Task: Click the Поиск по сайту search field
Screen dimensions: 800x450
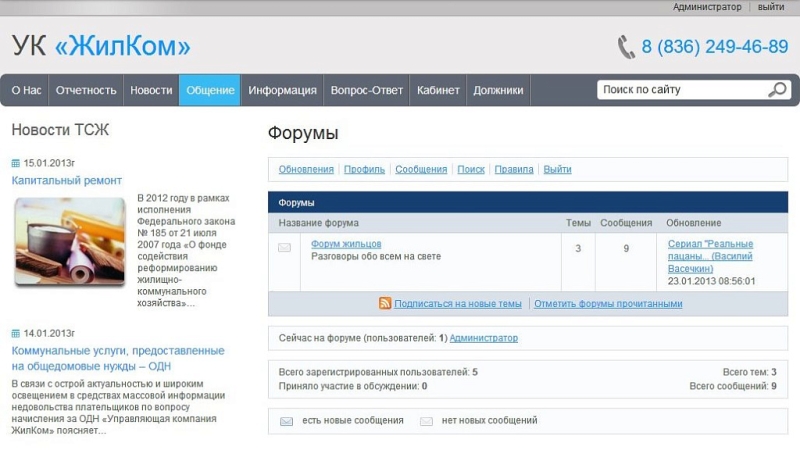Action: [x=680, y=90]
